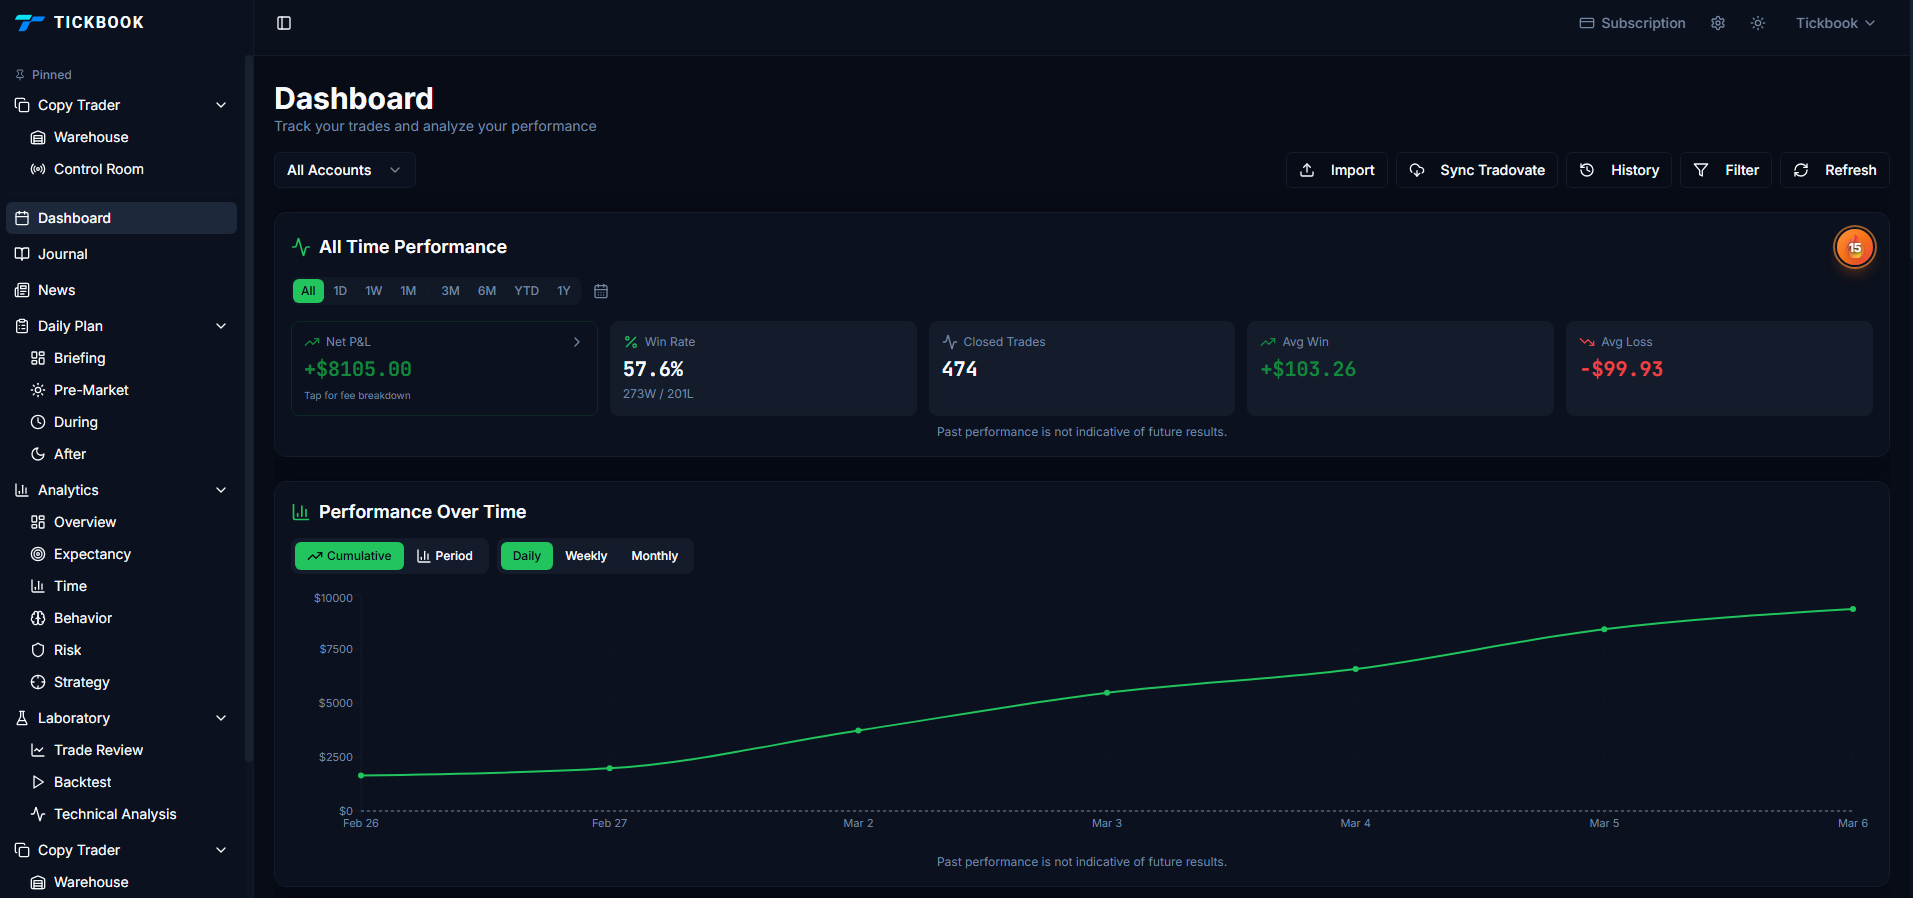Viewport: 1913px width, 898px height.
Task: Collapse the Laboratory section chevron
Action: pyautogui.click(x=221, y=718)
